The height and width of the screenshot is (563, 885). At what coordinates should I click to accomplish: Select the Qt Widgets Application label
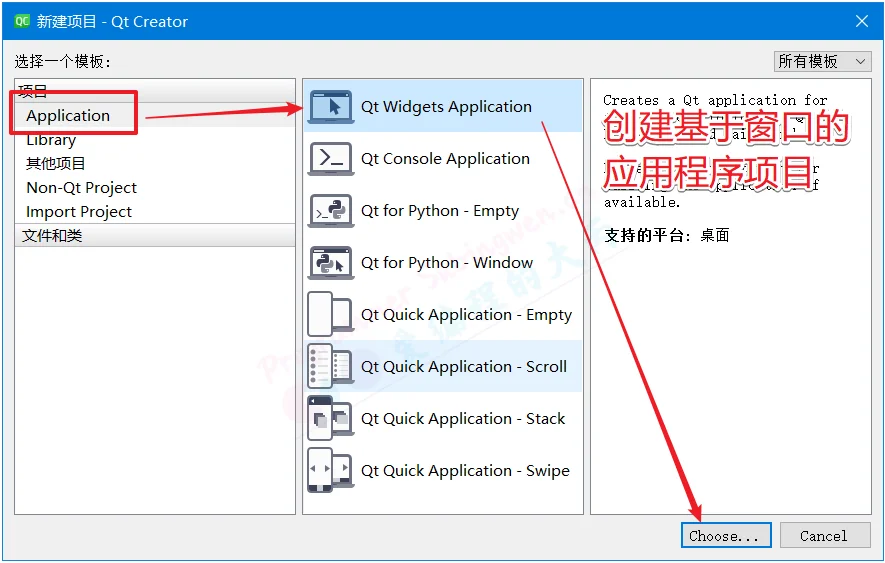[446, 107]
